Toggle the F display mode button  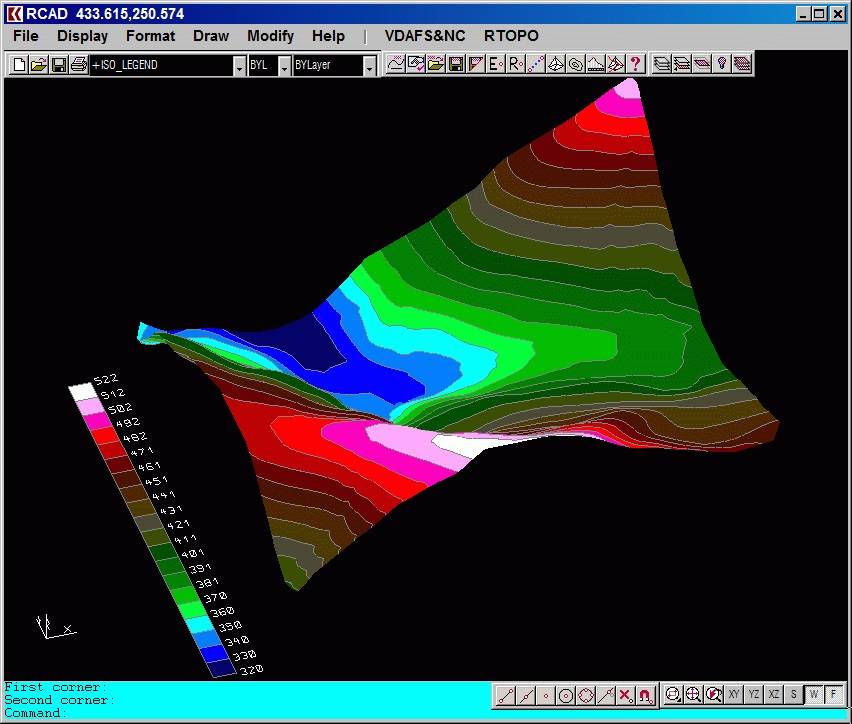pyautogui.click(x=833, y=694)
